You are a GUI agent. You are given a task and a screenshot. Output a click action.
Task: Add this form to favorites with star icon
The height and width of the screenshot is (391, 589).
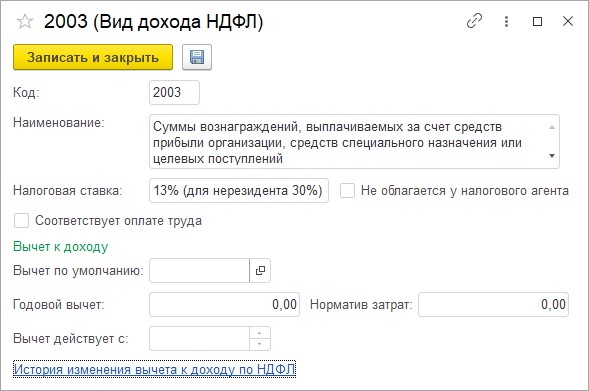click(25, 21)
